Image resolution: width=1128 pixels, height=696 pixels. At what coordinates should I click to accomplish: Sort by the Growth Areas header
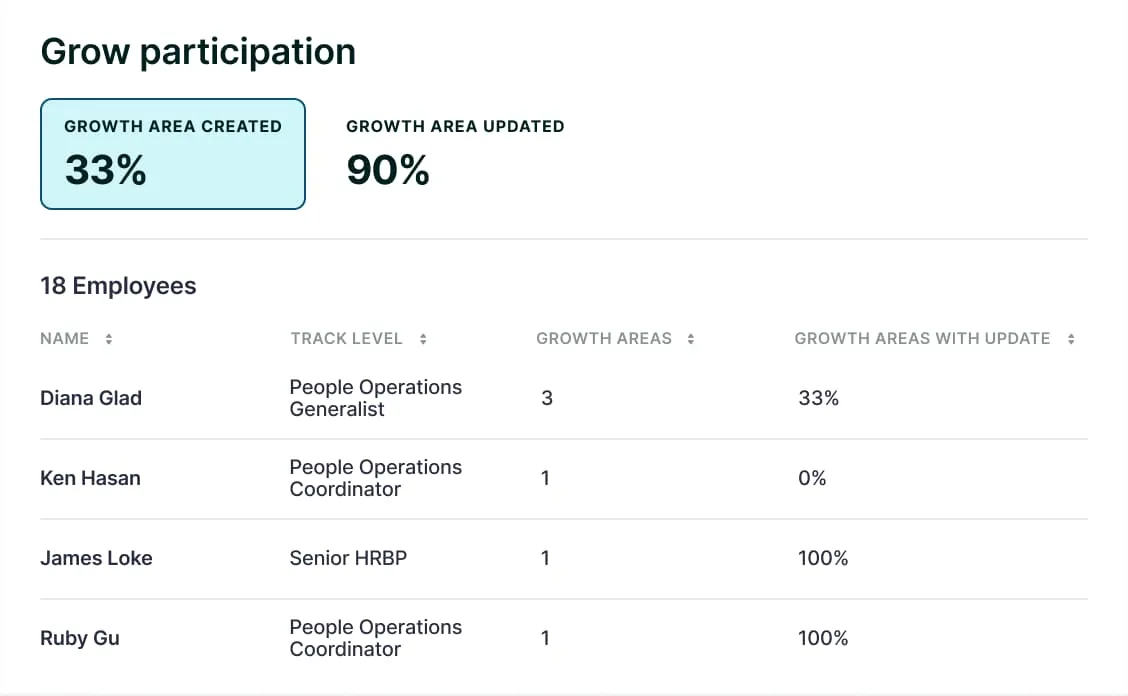(x=604, y=339)
